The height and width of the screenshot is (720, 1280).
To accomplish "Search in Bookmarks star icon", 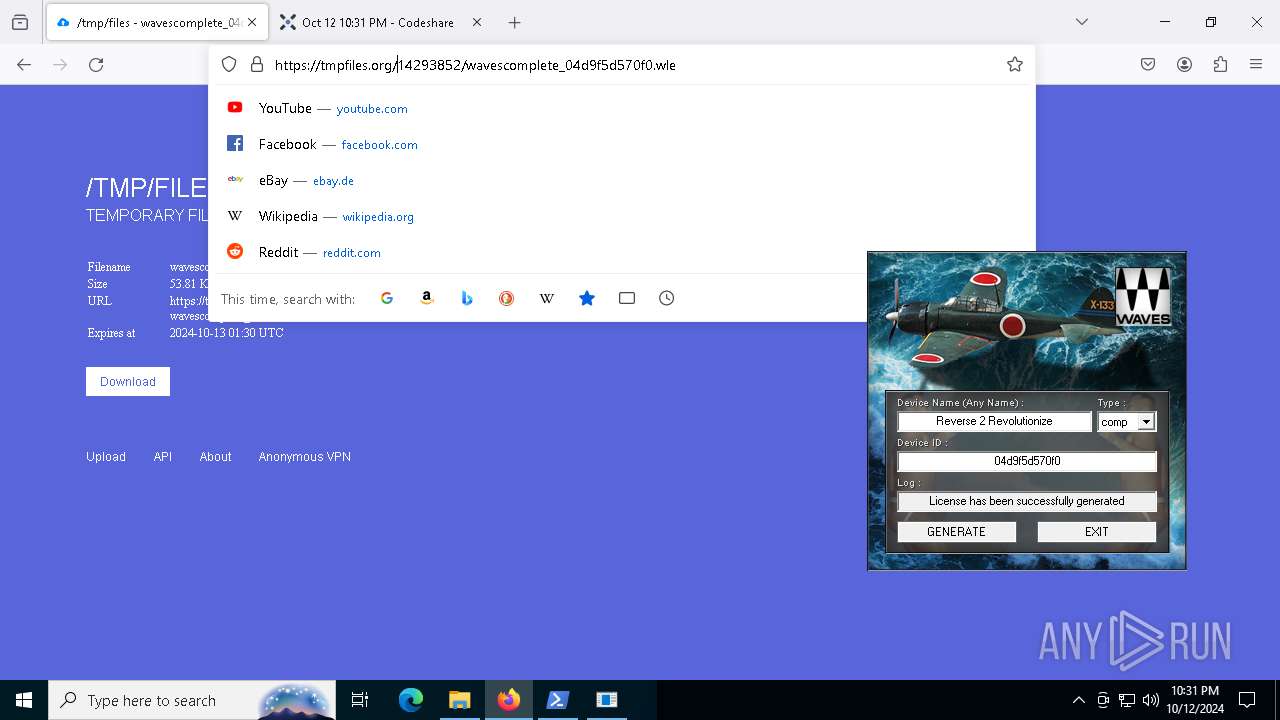I will click(587, 298).
